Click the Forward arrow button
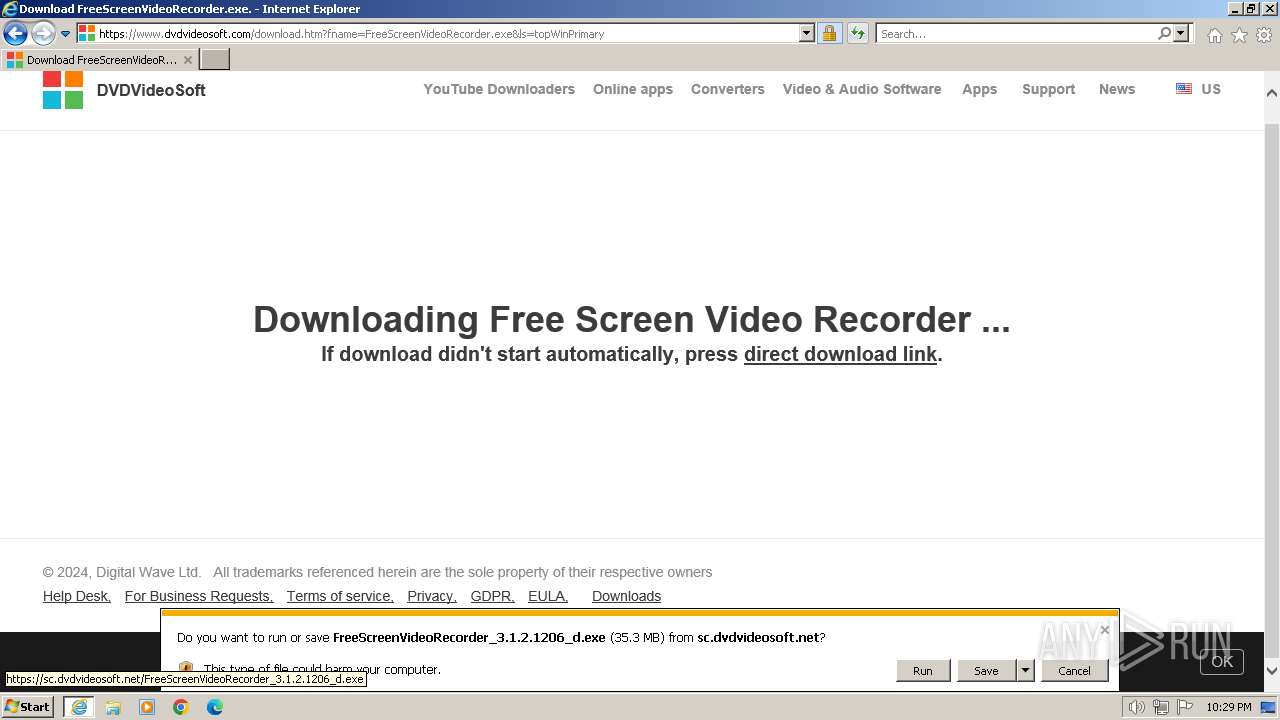The width and height of the screenshot is (1280, 720). click(42, 33)
